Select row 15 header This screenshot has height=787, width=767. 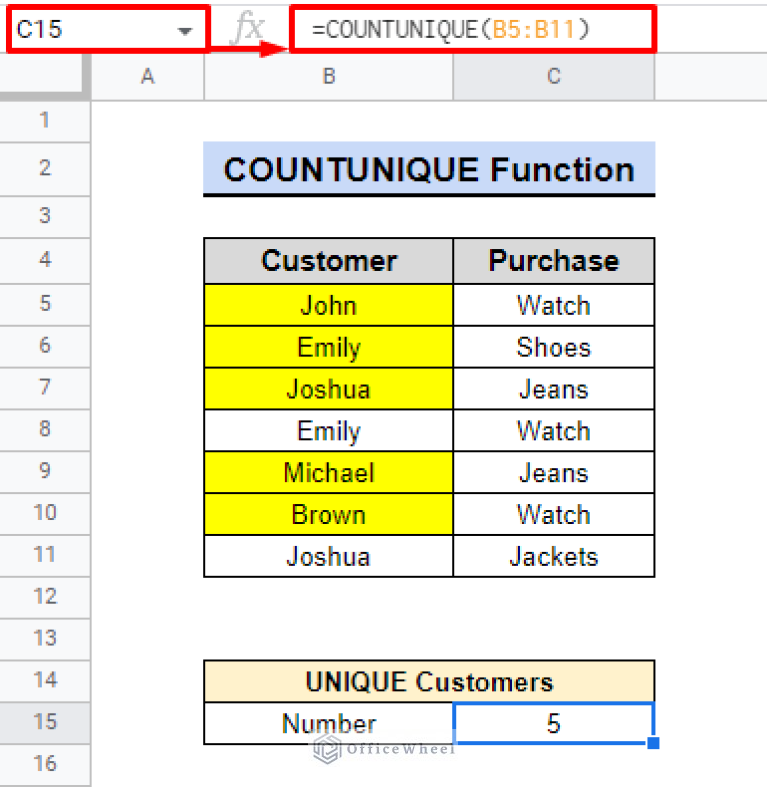click(44, 722)
